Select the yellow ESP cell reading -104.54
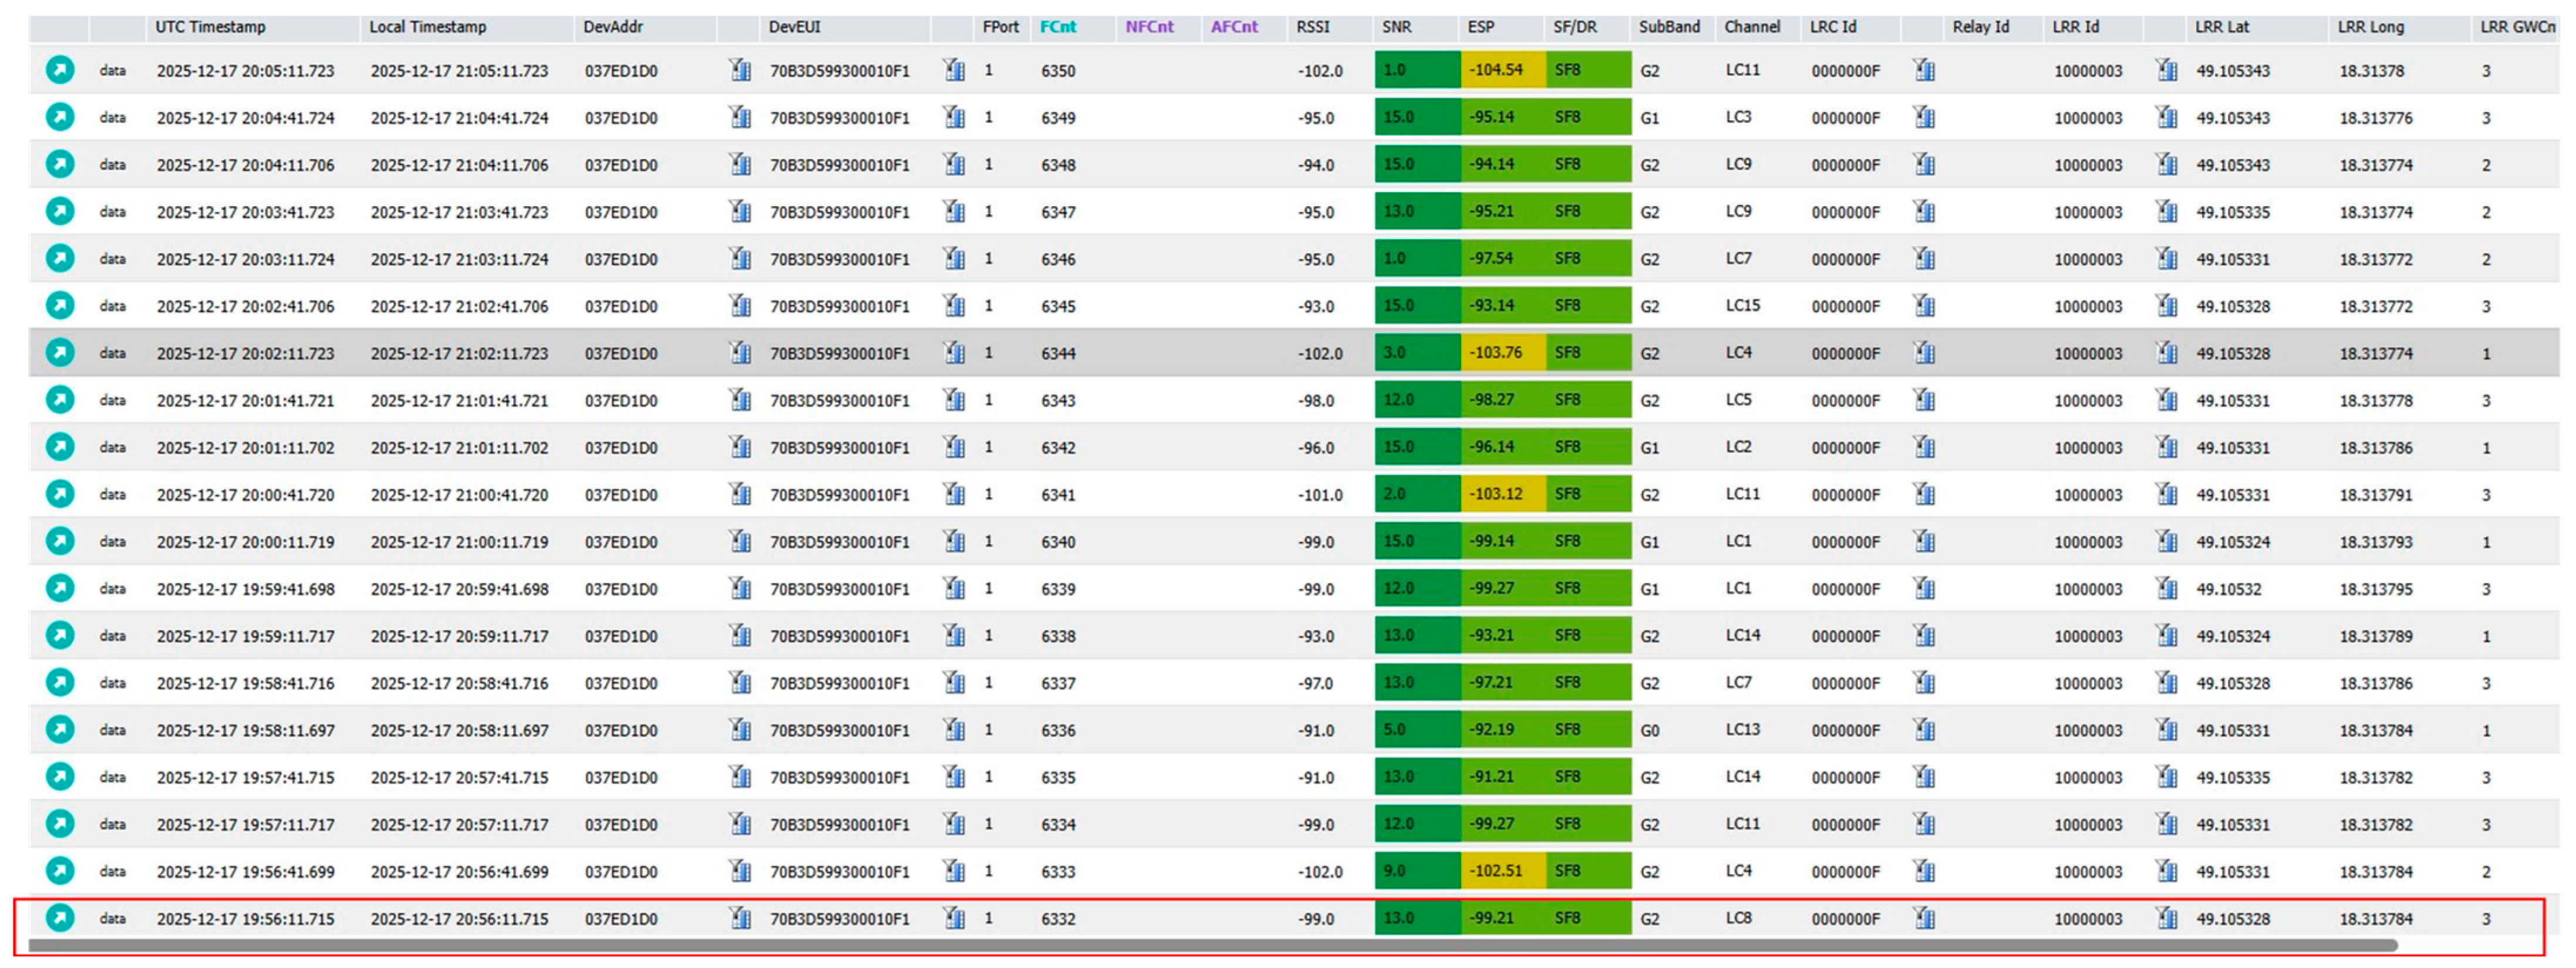 pos(1503,70)
